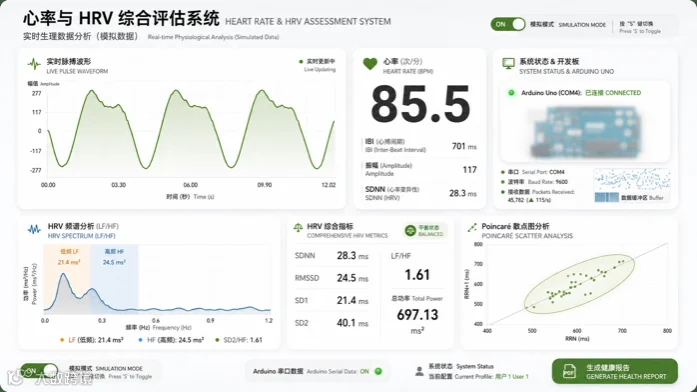The image size is (697, 392).
Task: Click the Baud Rate 9600 entry
Action: (534, 182)
